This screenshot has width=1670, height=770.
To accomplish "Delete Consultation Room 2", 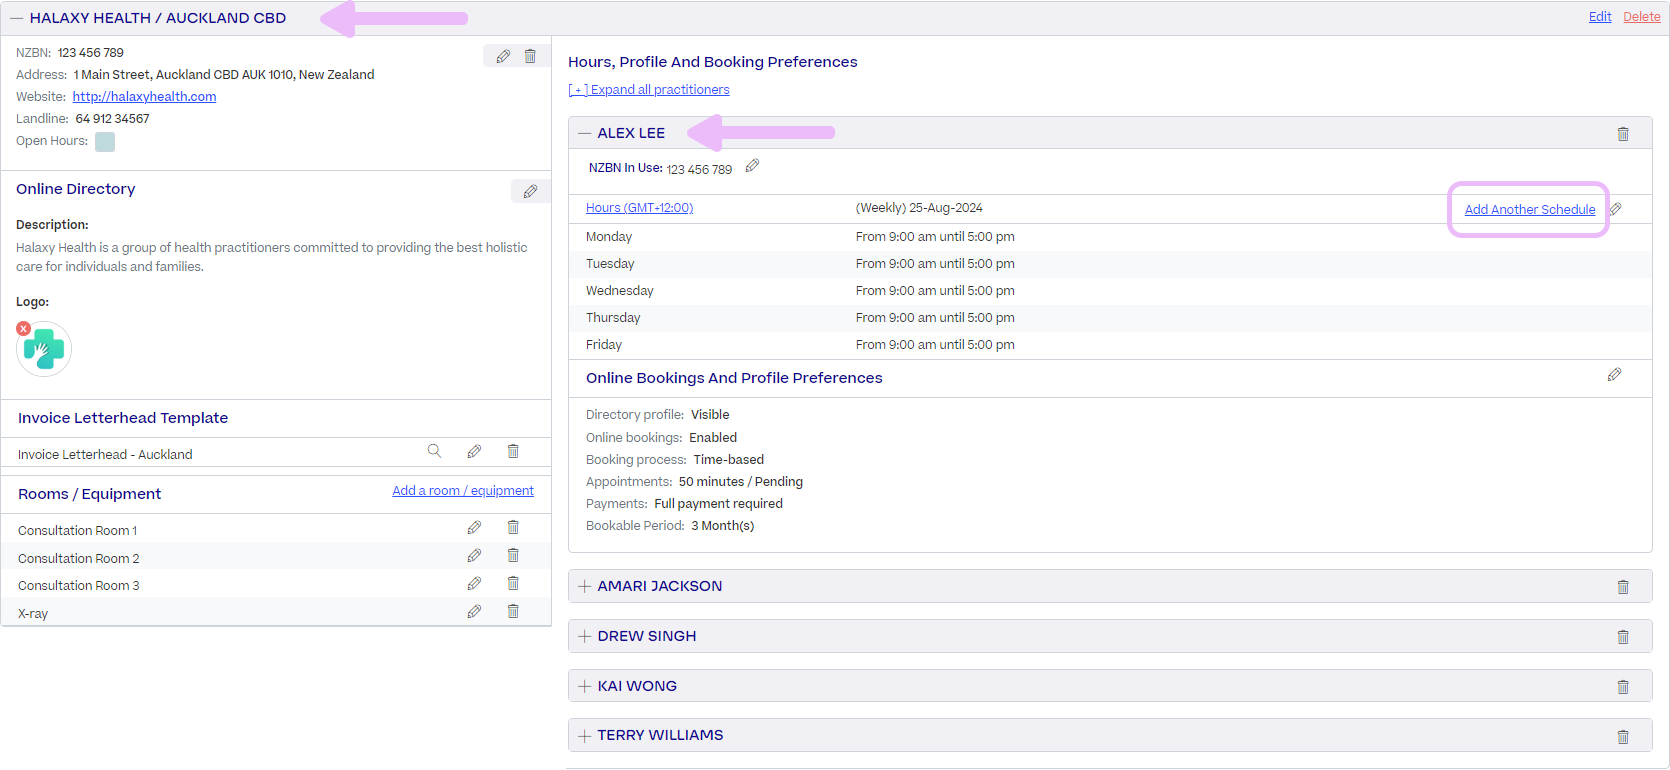I will (x=513, y=555).
